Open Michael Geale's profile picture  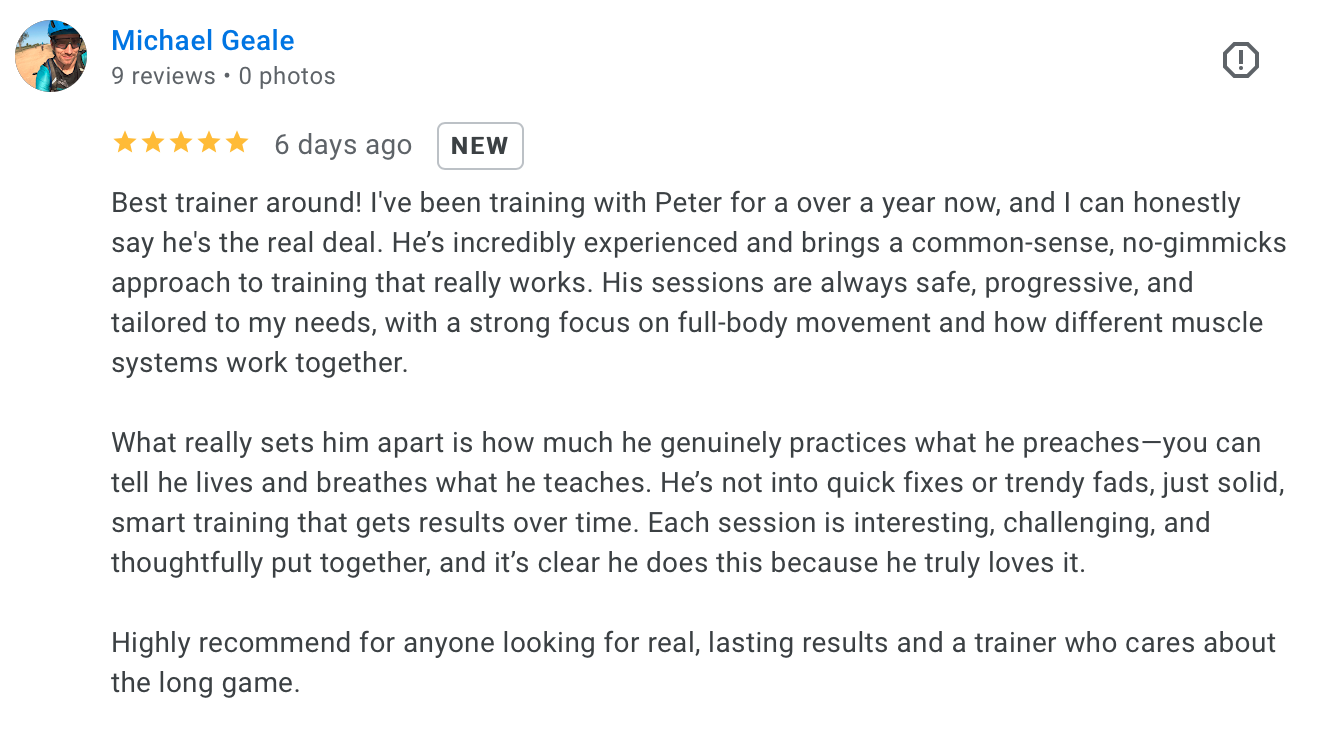51,56
